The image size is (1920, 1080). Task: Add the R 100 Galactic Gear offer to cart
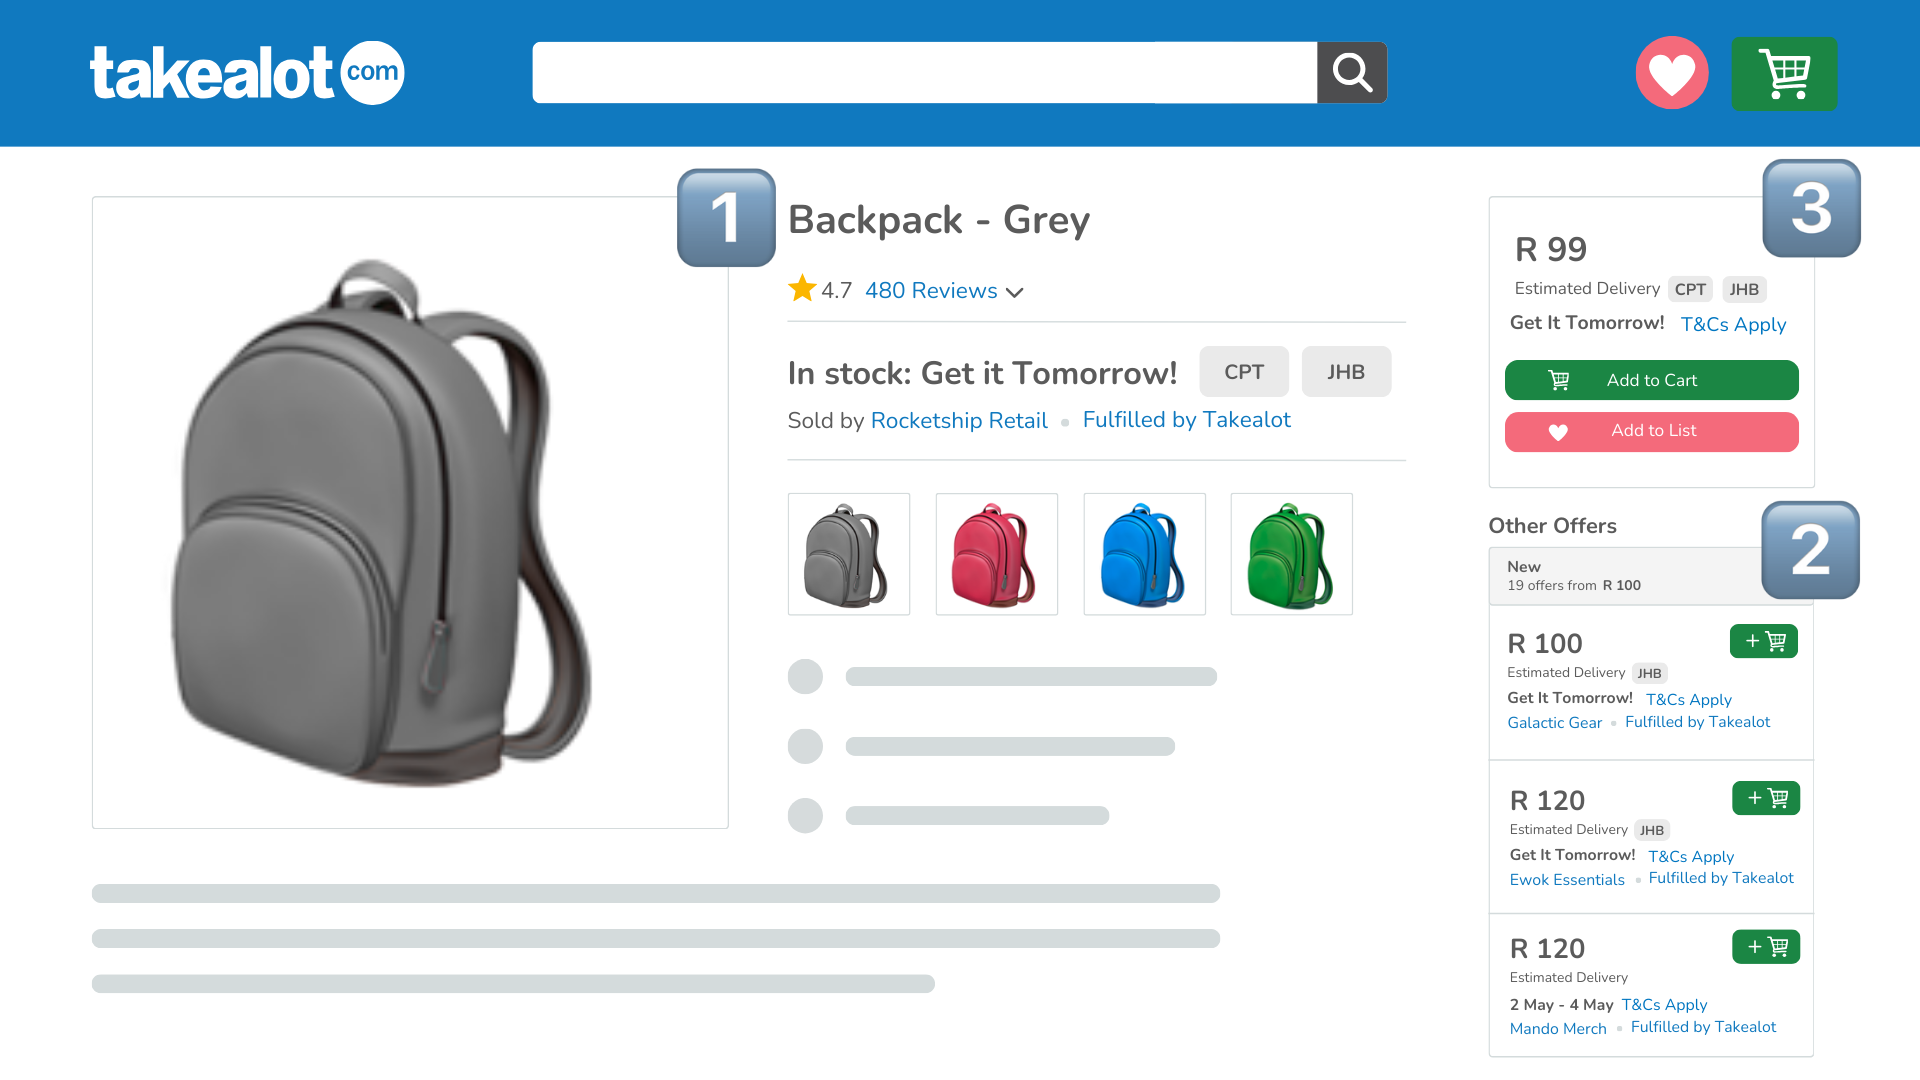1764,641
